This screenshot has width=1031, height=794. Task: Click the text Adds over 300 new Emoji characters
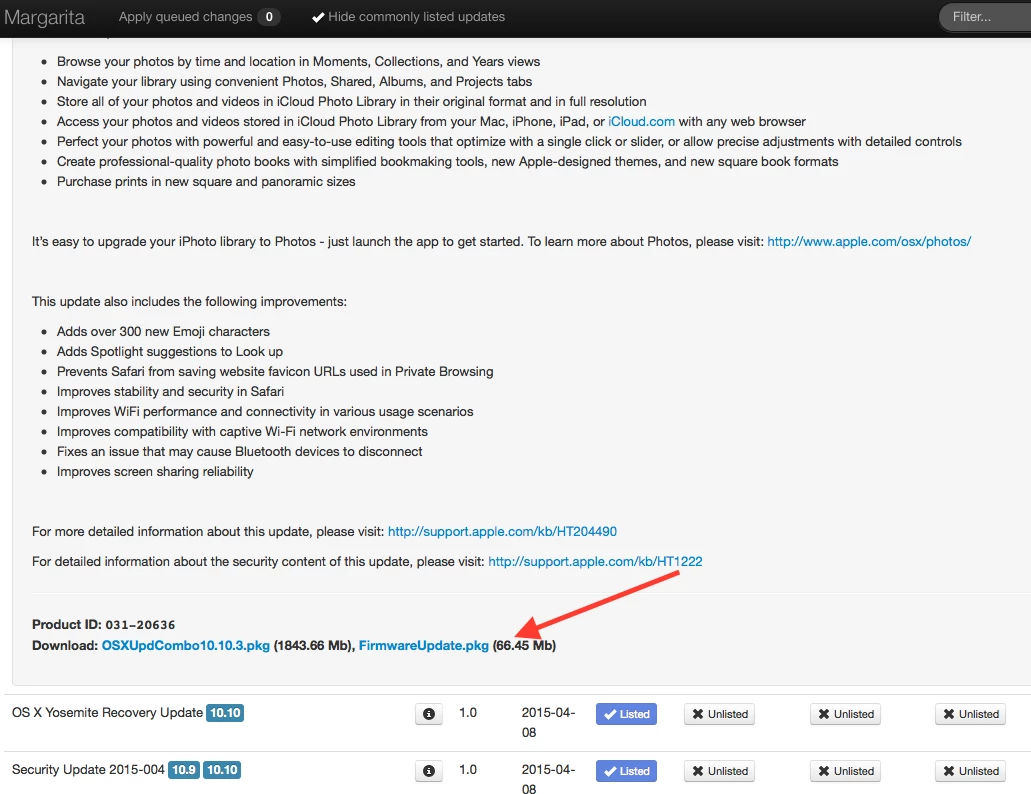tap(163, 331)
